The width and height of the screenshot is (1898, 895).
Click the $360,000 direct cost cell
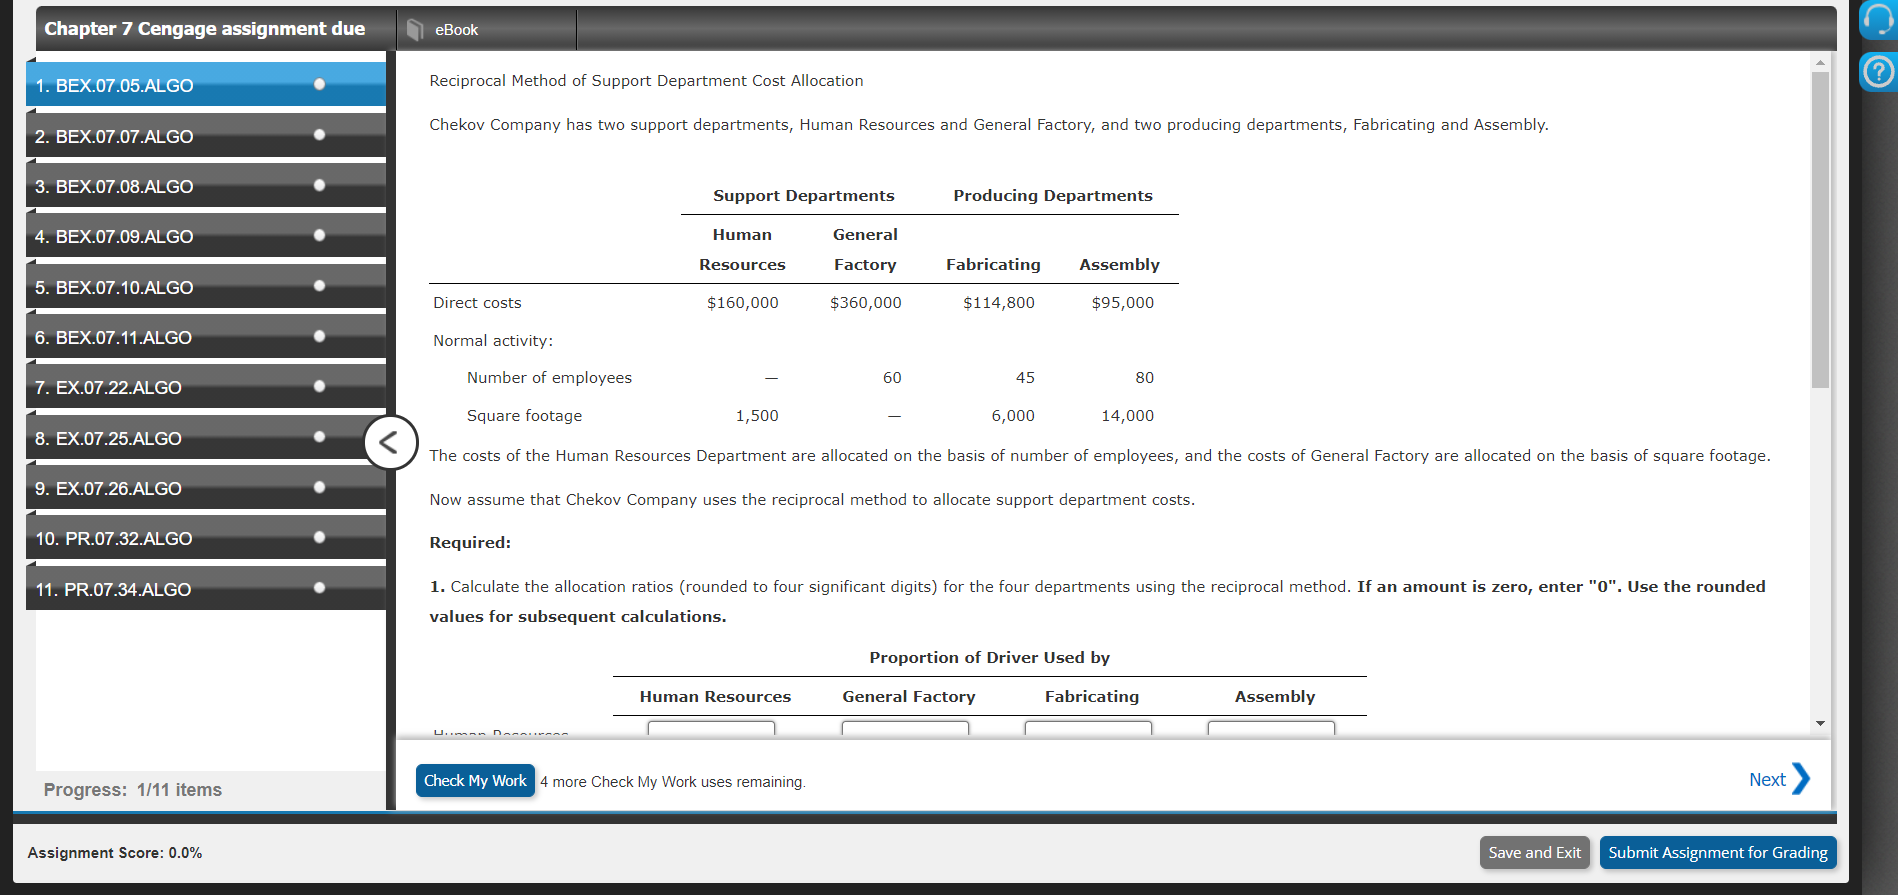coord(865,303)
